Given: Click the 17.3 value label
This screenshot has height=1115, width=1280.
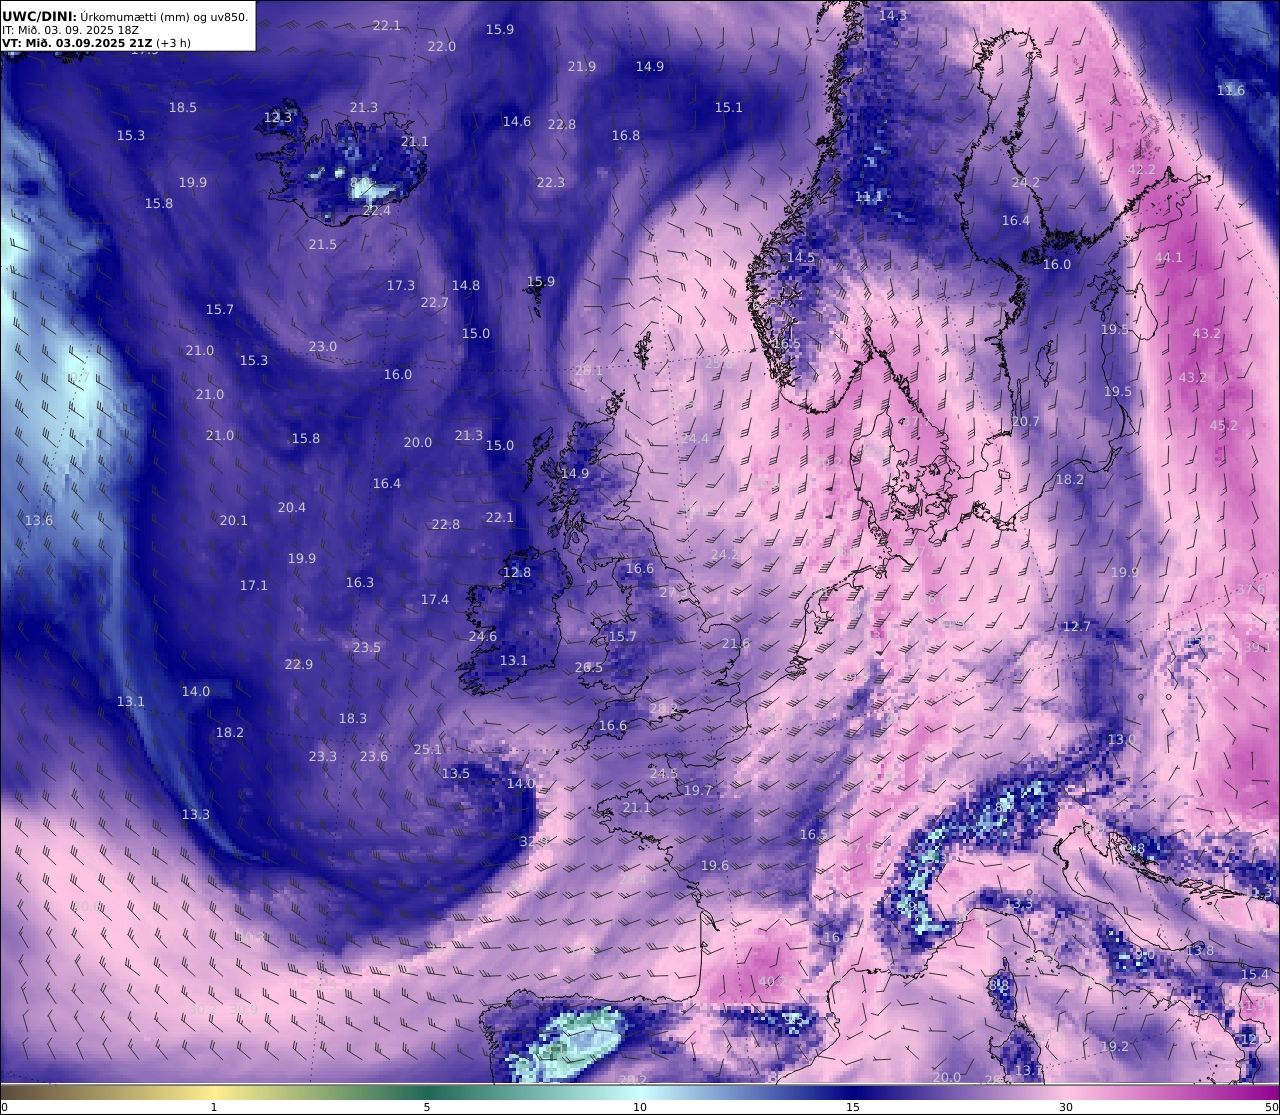Looking at the screenshot, I should pyautogui.click(x=401, y=286).
